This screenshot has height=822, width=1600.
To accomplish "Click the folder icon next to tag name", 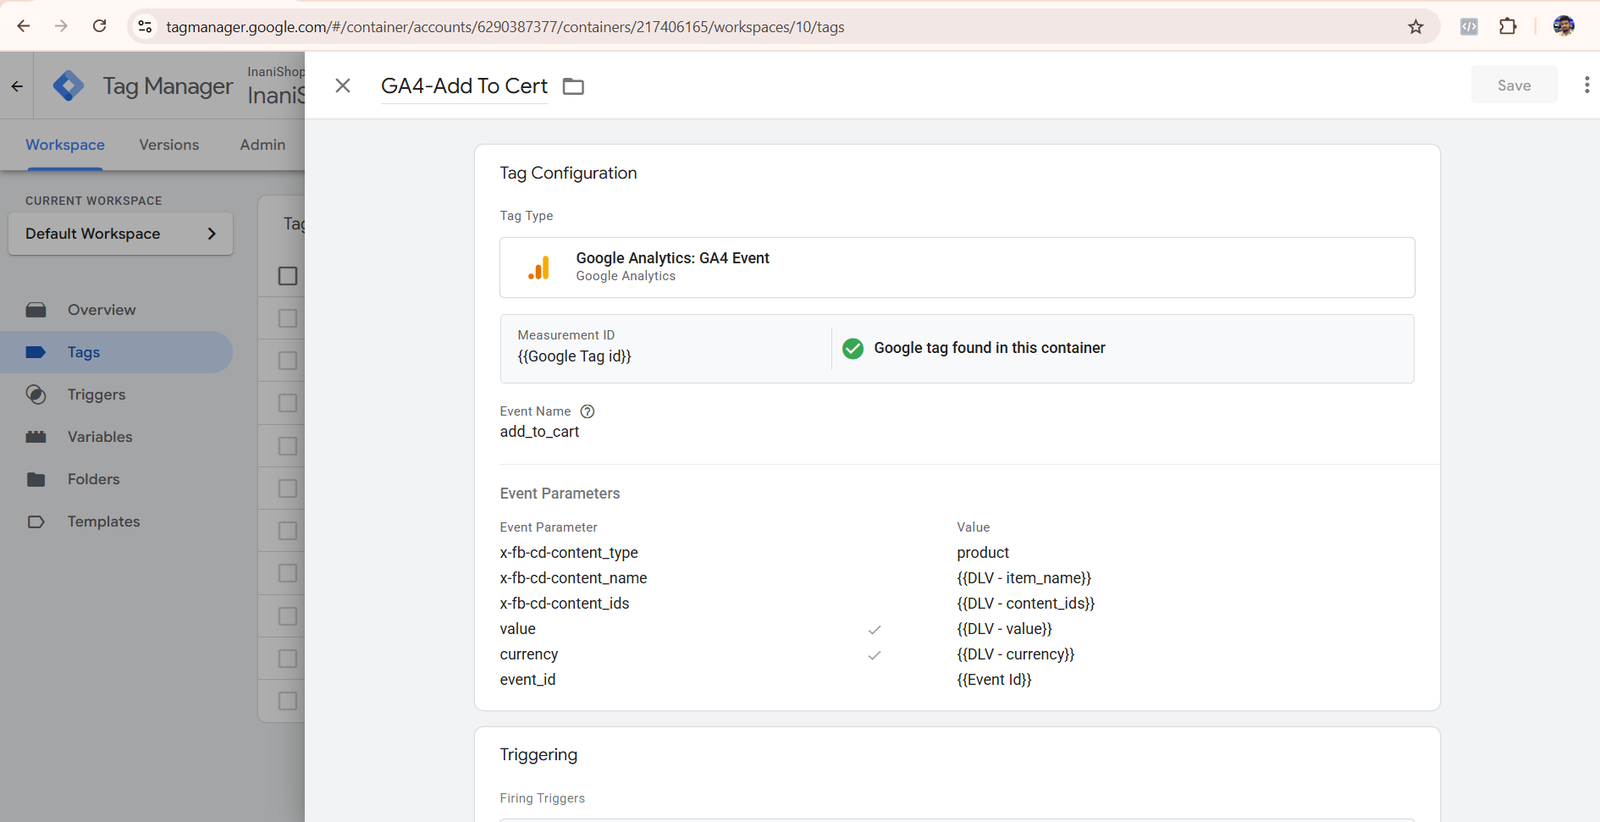I will [x=573, y=87].
